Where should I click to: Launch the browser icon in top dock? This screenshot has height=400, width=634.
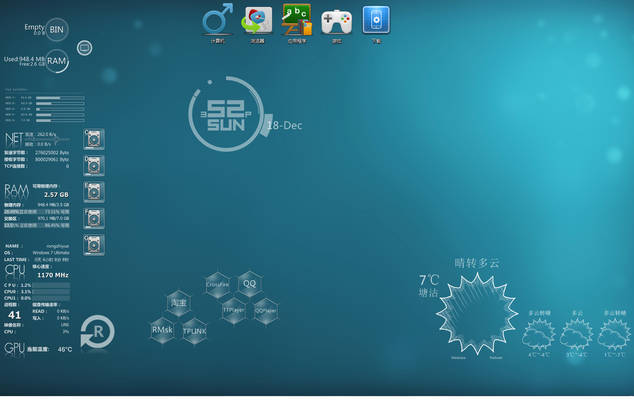257,19
